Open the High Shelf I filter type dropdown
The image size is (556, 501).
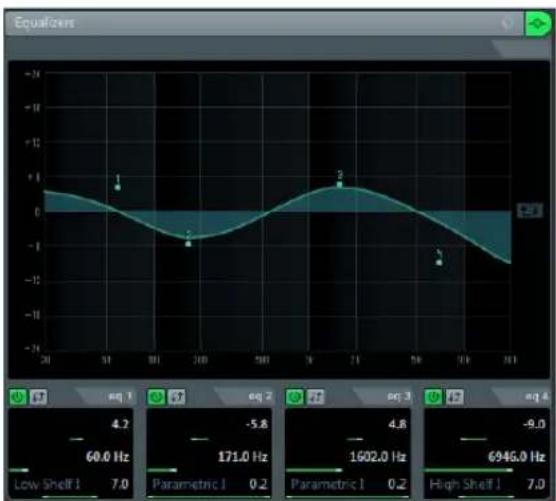coord(465,484)
